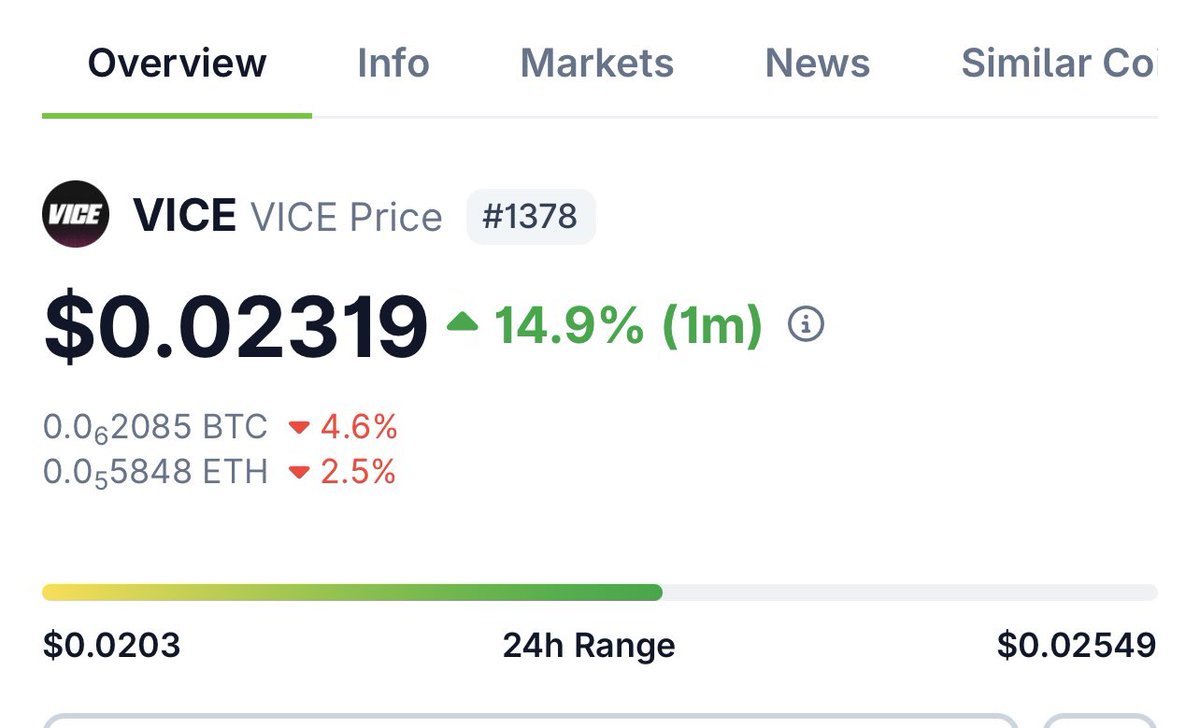Viewport: 1200px width, 728px height.
Task: Click the 14.9% (1m) change text
Action: [x=628, y=325]
